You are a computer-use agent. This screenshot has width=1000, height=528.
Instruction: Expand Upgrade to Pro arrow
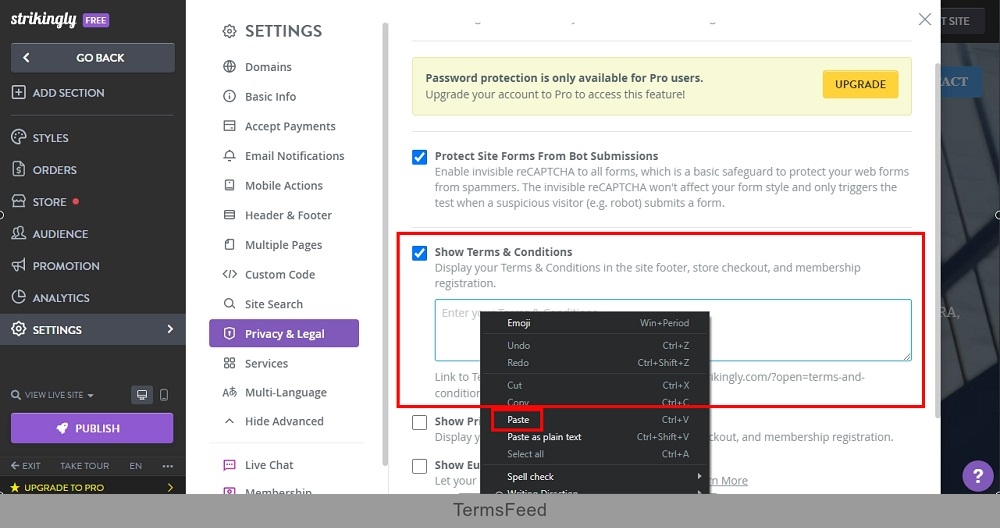tap(170, 488)
